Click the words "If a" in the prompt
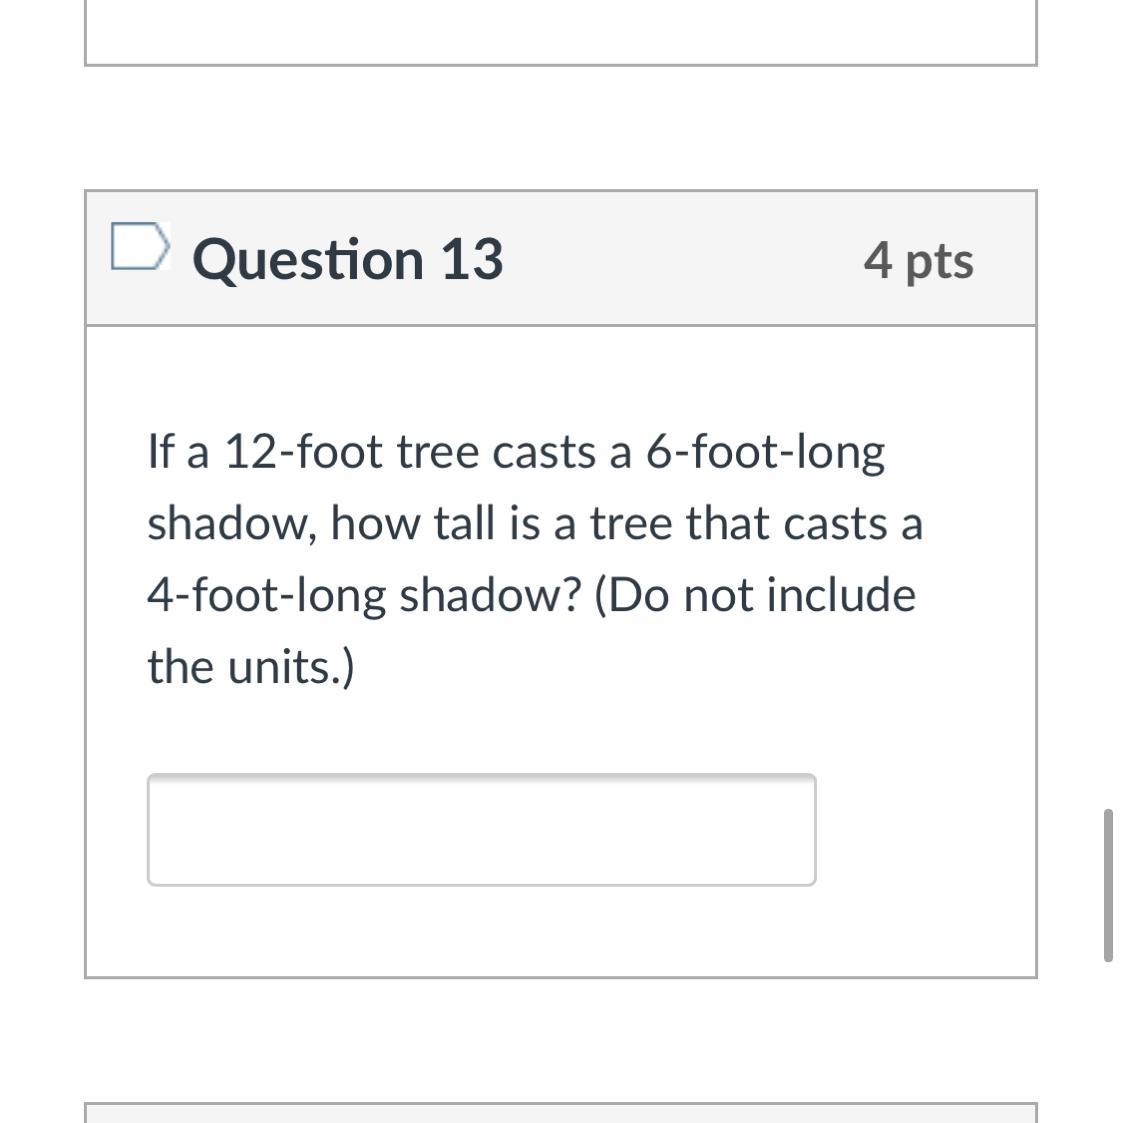Viewport: 1122px width, 1123px height. pyautogui.click(x=178, y=452)
